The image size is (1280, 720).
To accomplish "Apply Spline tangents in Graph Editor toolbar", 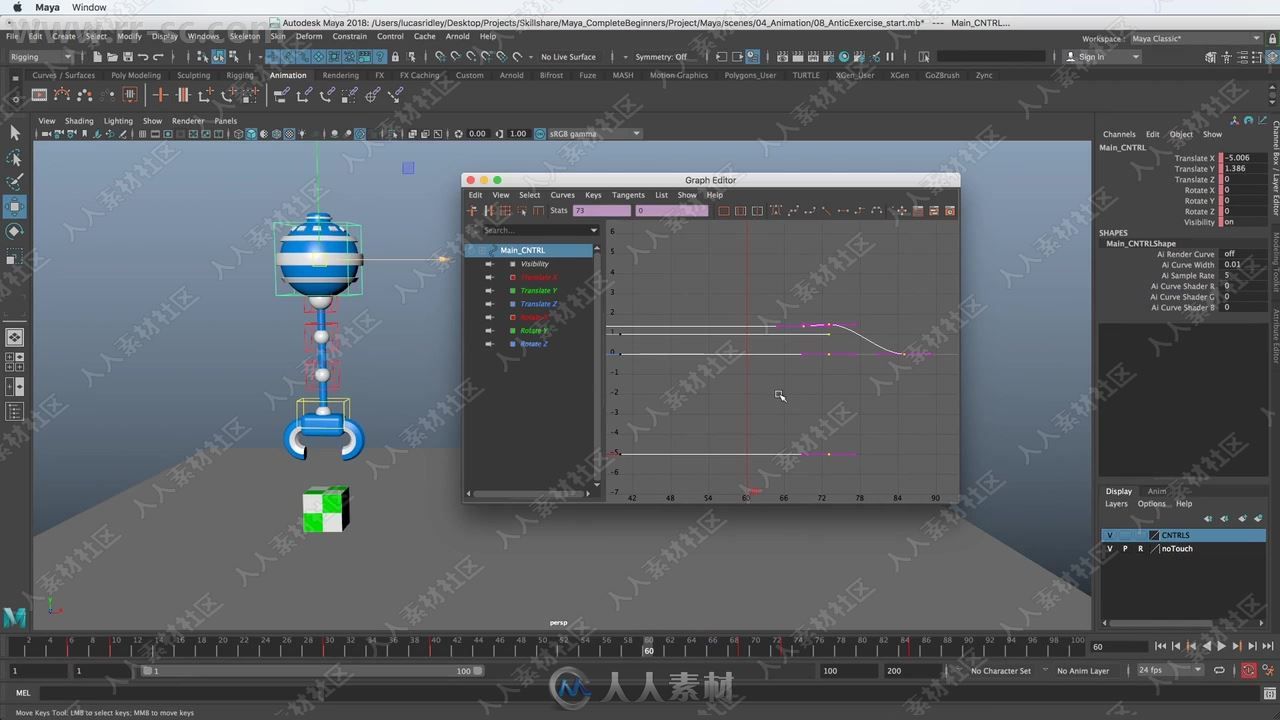I will point(791,211).
